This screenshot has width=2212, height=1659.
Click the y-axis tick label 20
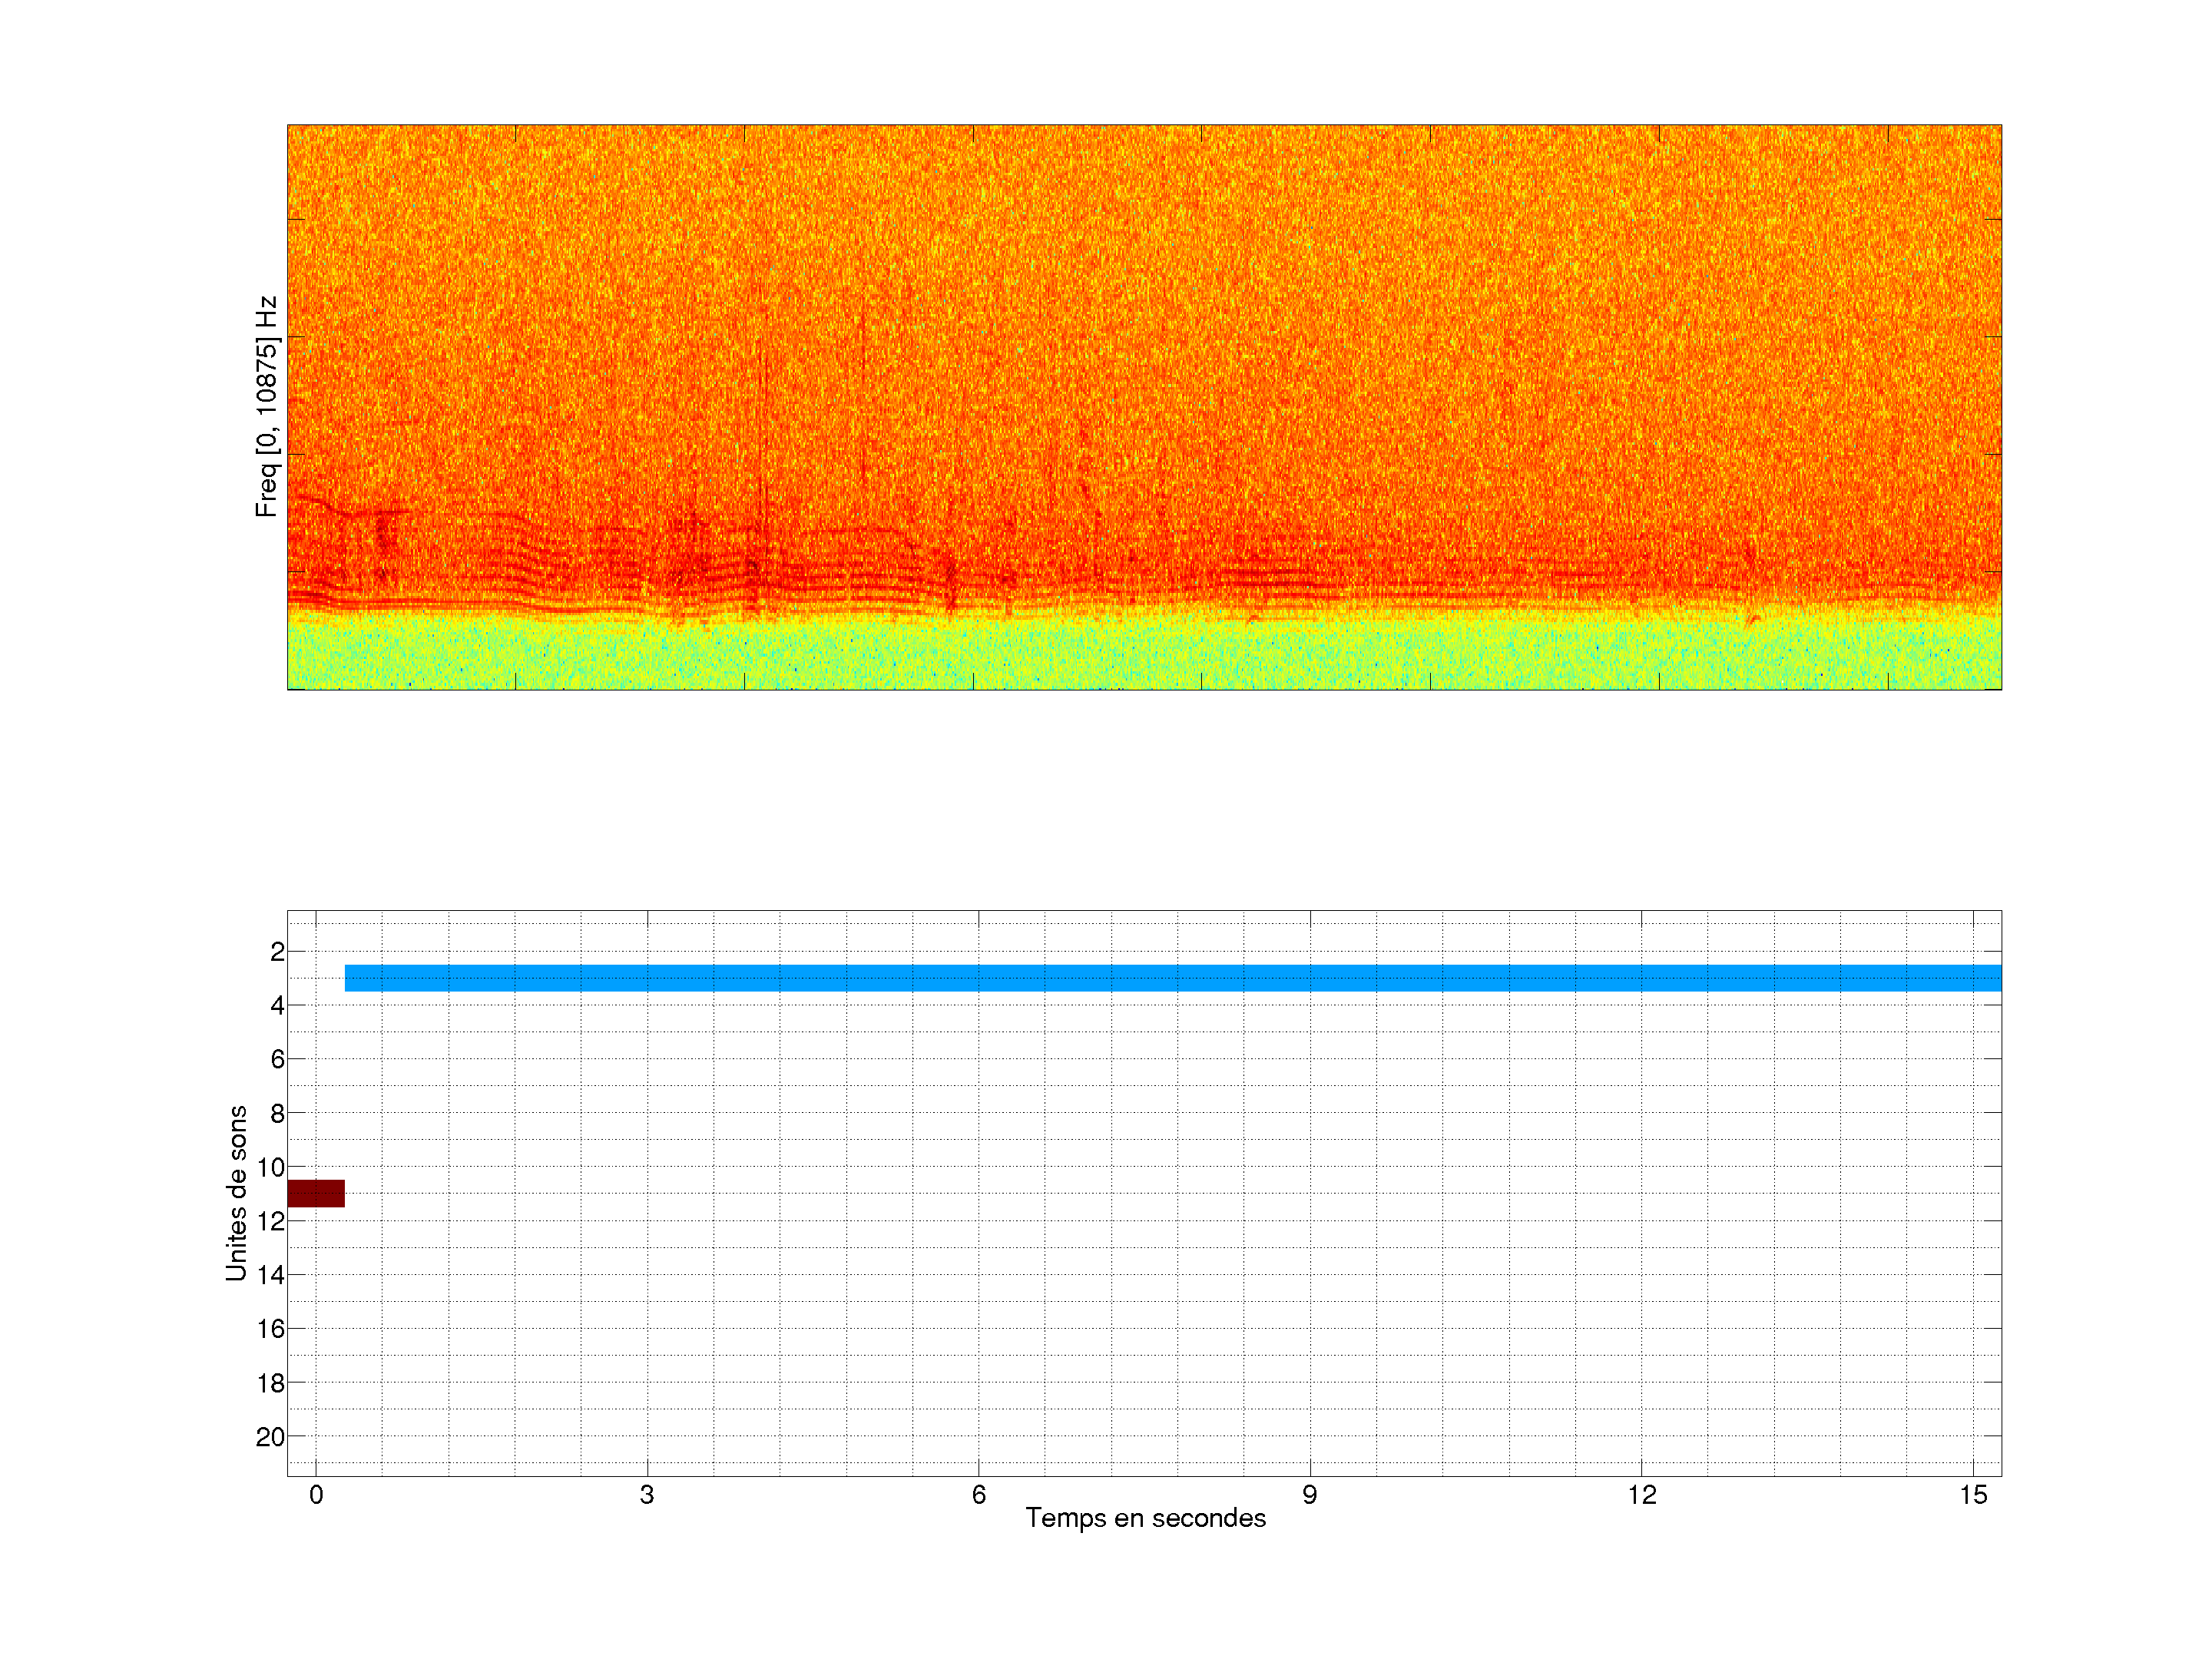coord(270,1437)
